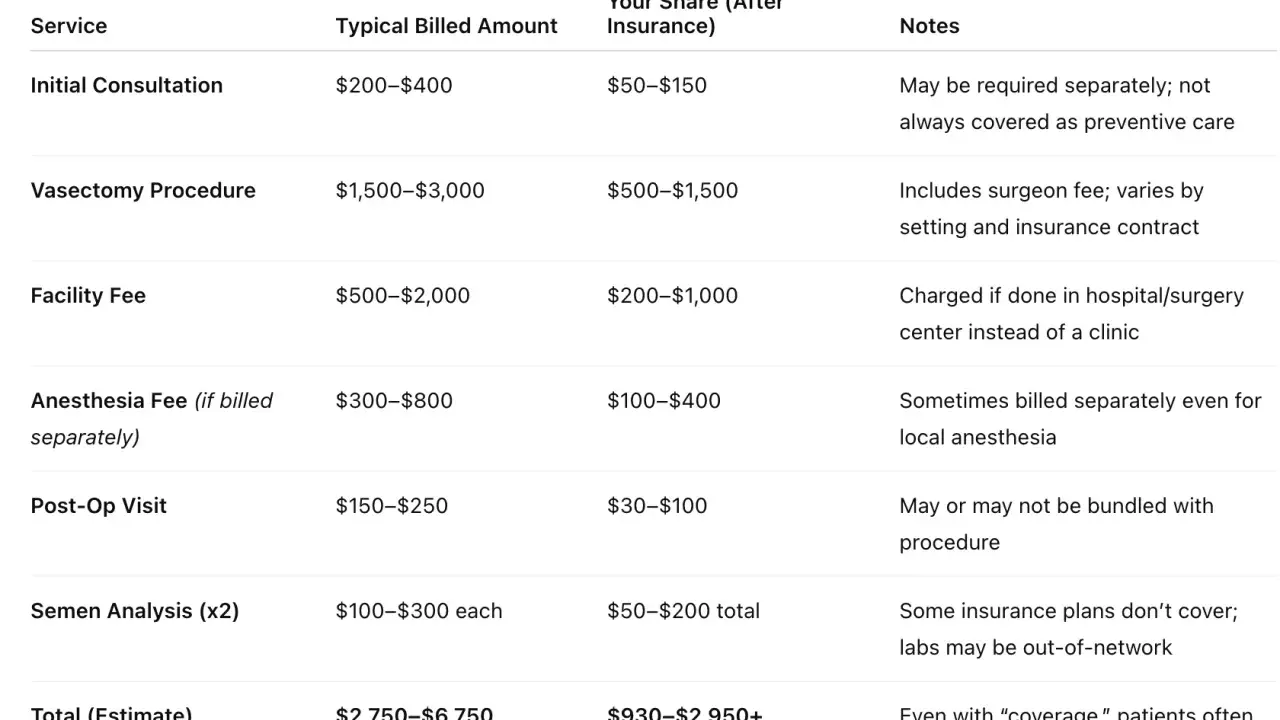
Task: Click the Service column header
Action: click(69, 26)
